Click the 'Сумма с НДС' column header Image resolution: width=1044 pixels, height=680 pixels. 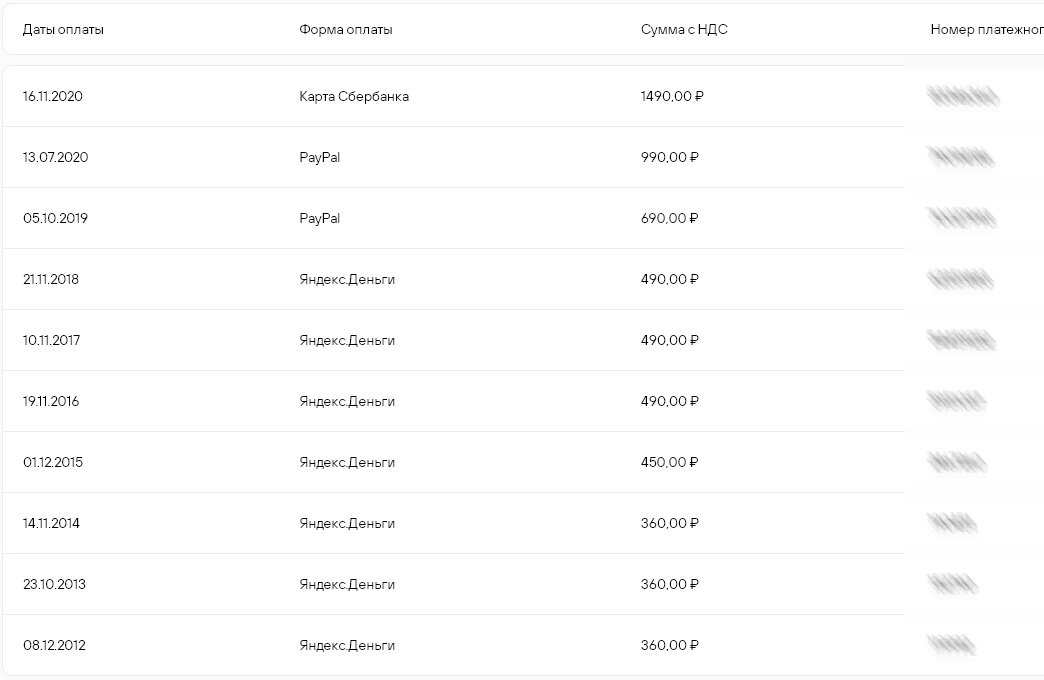[684, 29]
